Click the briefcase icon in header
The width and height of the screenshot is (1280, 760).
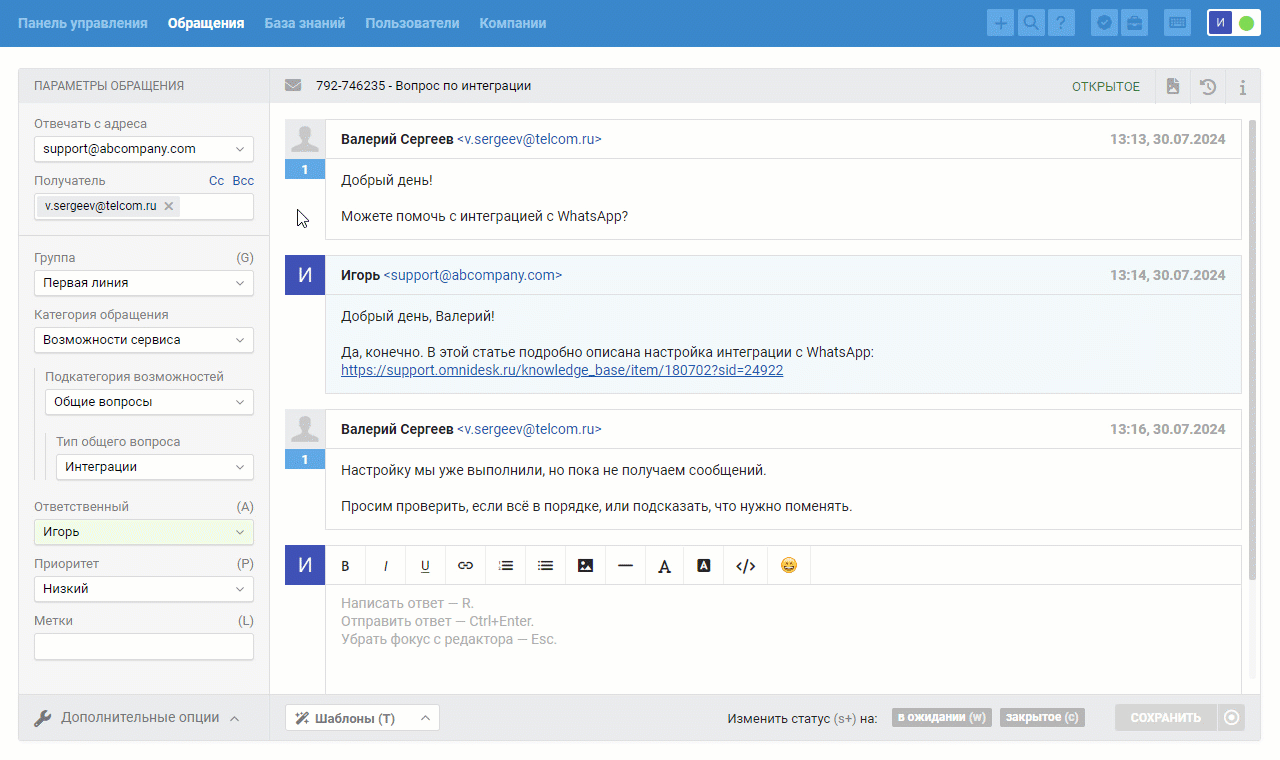tap(1135, 23)
